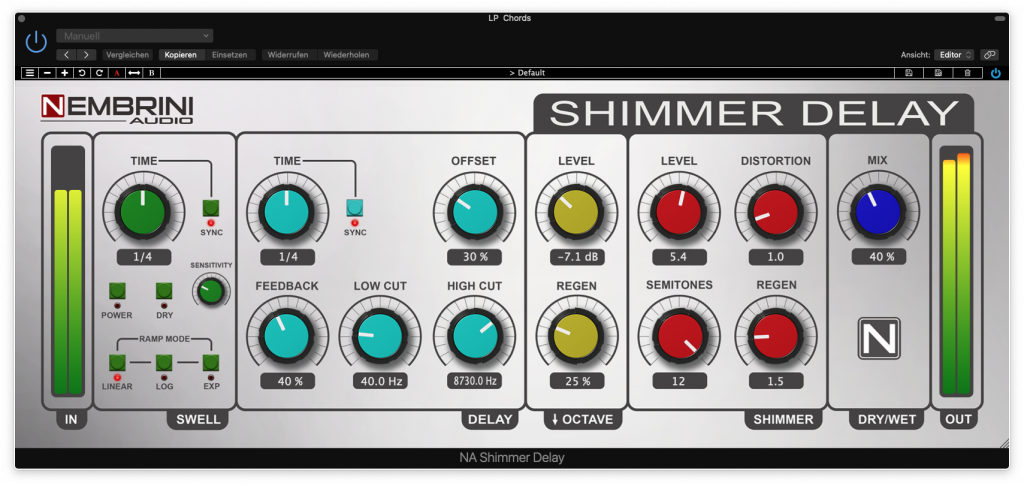
Task: Open the Ansicht Editor view dropdown
Action: (x=953, y=55)
